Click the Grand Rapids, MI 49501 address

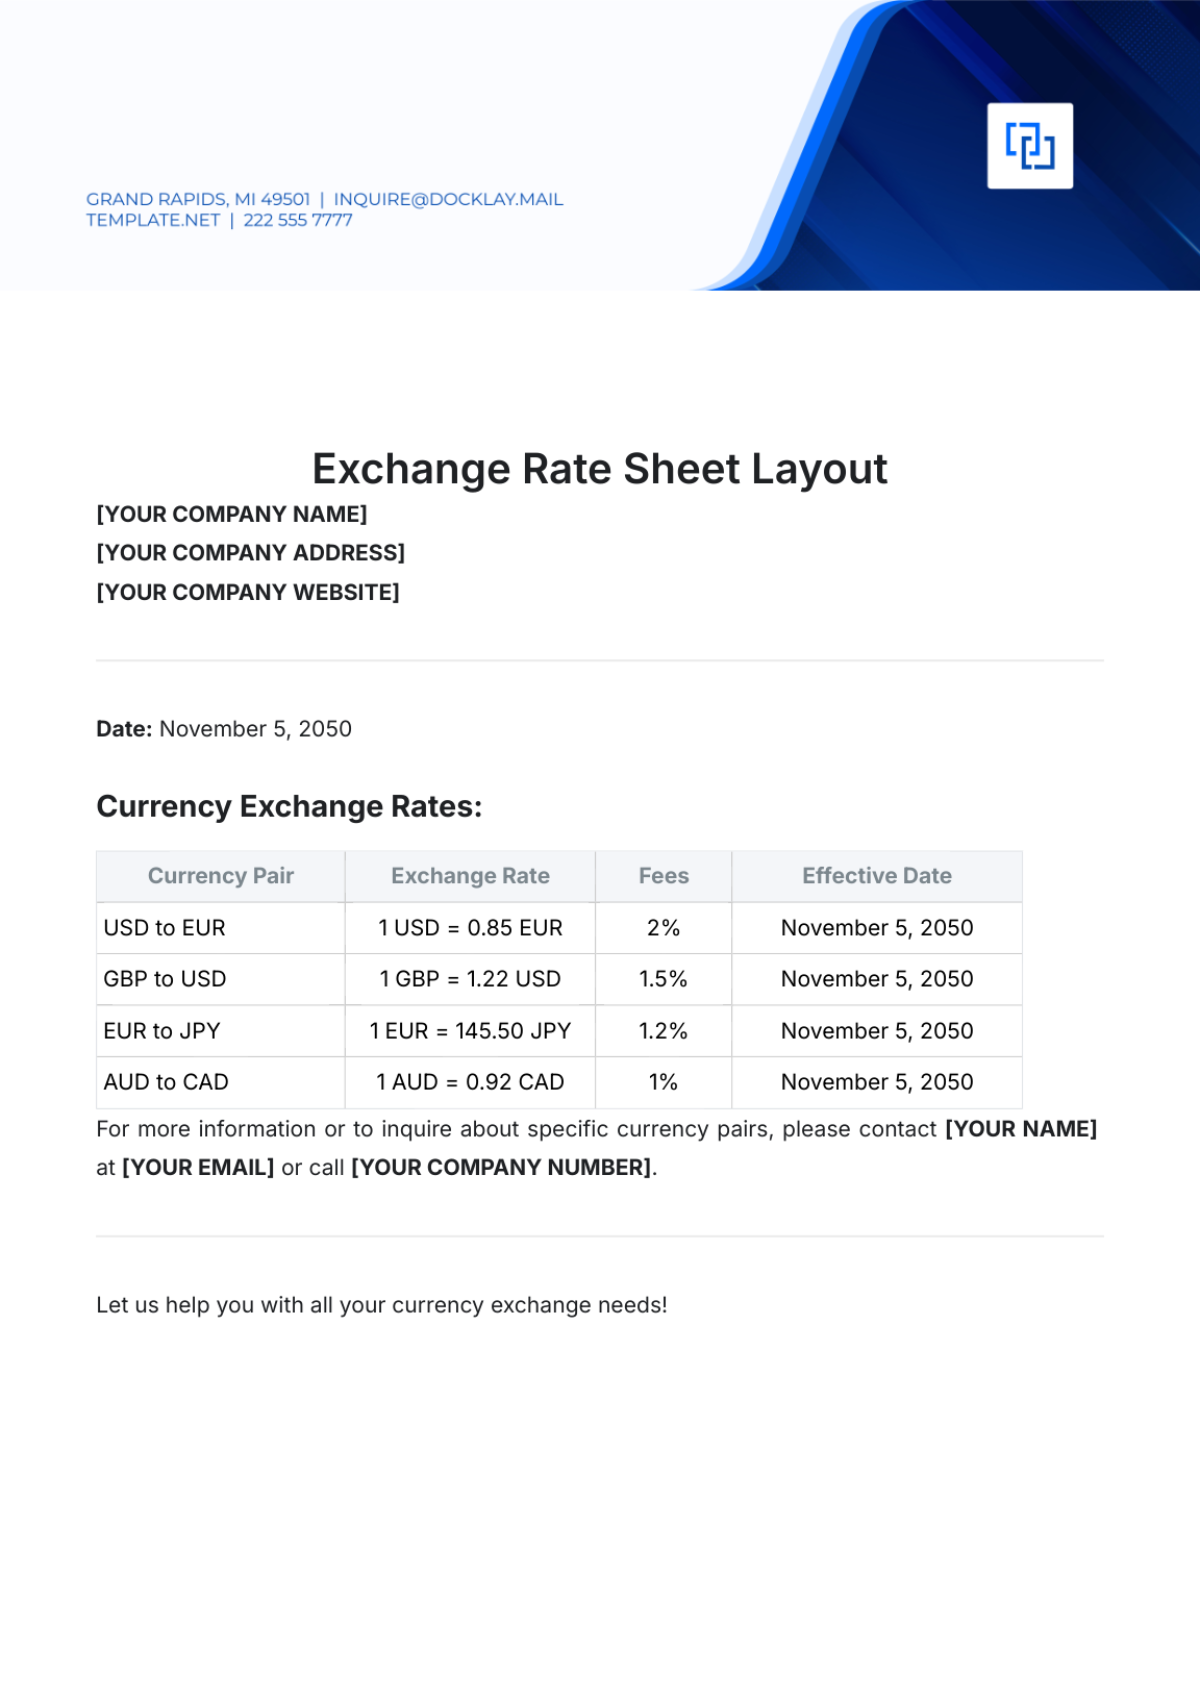click(x=198, y=199)
